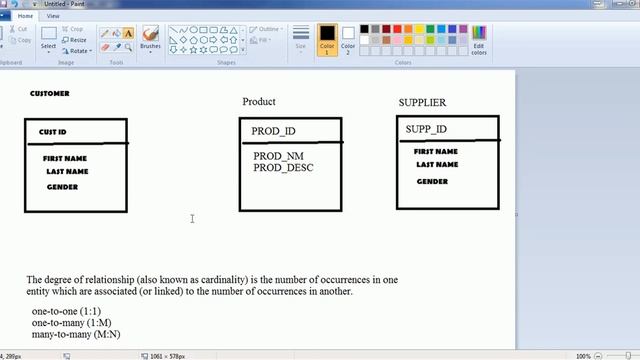Choose the Line shape
The image size is (640, 360).
tap(173, 30)
